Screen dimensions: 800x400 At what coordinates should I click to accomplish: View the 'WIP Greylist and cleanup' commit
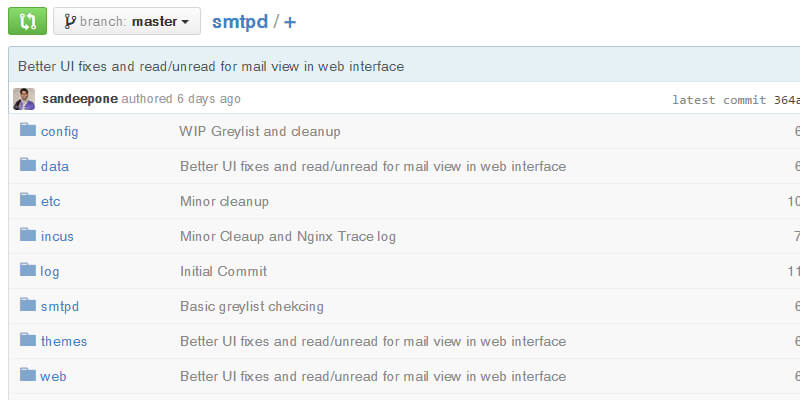(260, 131)
